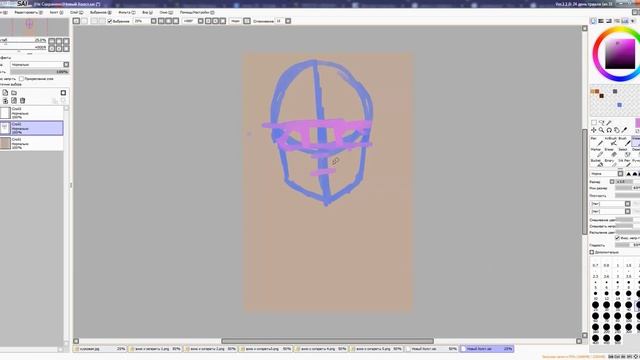Select the rectangular selection tool

[x=594, y=122]
